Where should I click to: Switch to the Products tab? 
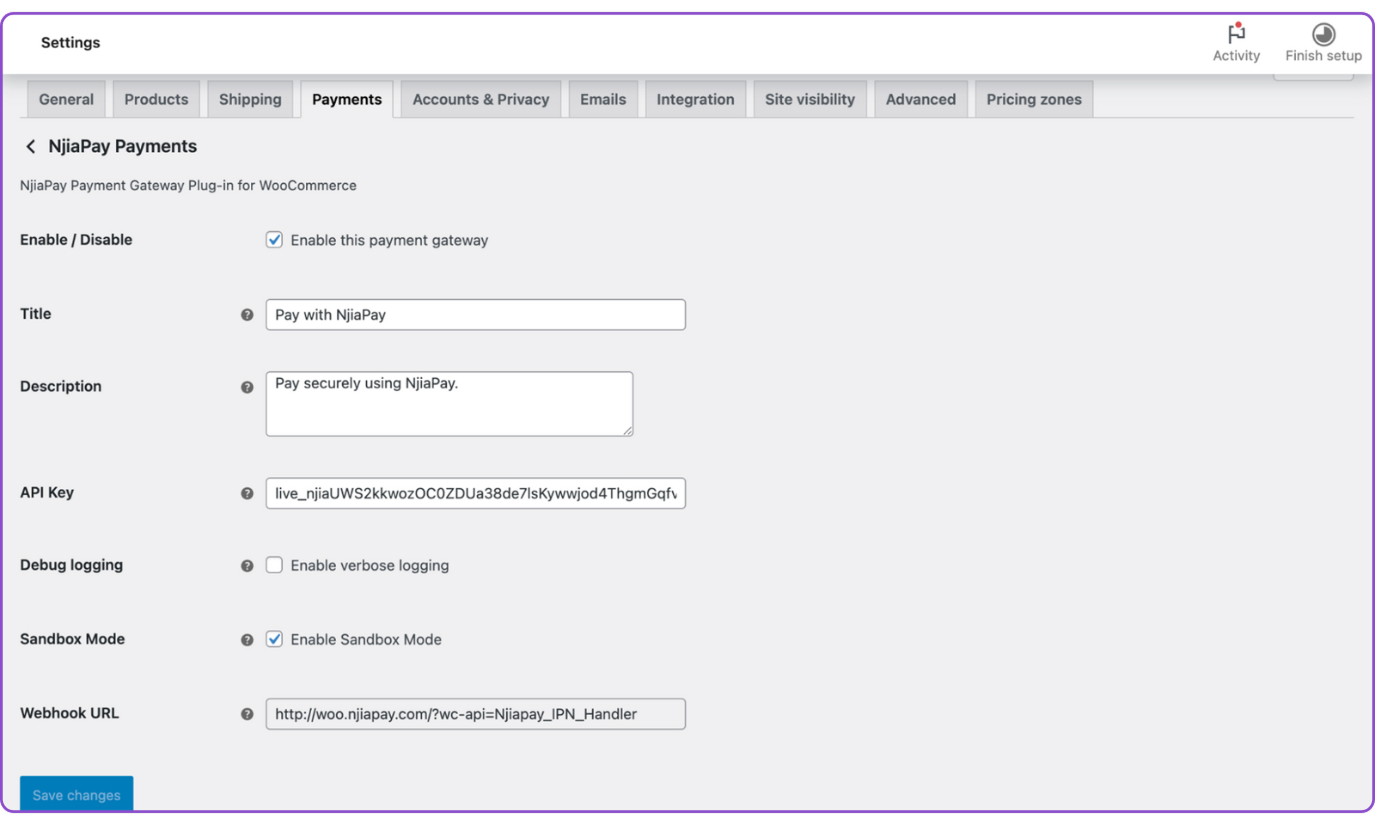click(x=156, y=99)
